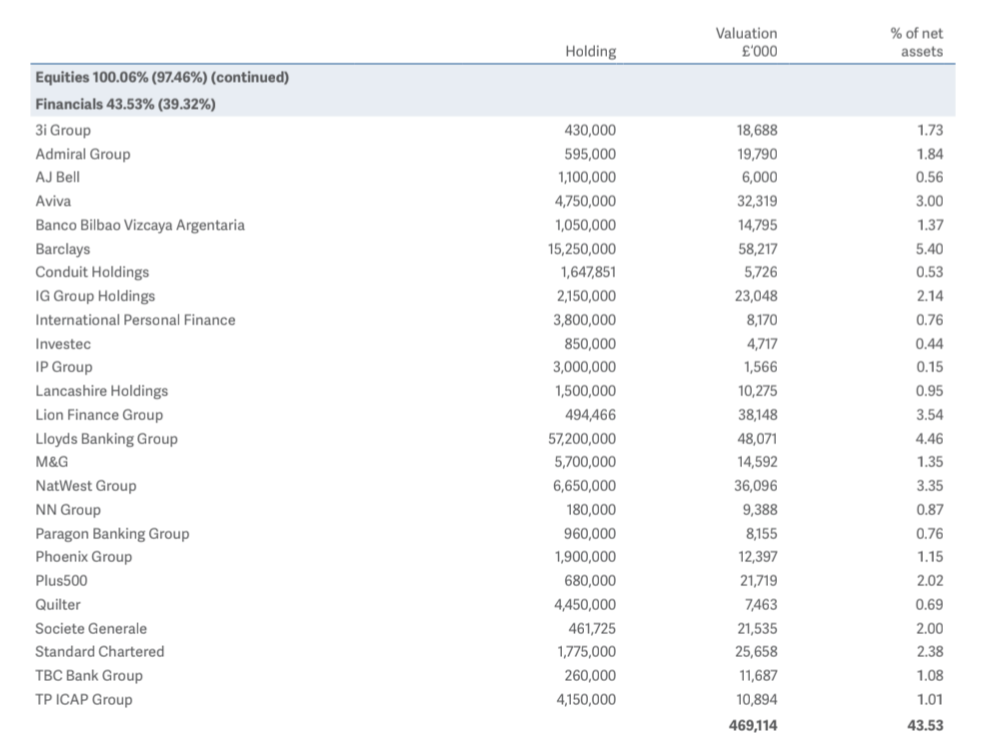Click TP ICAP holding '4,150,000'
994x736 pixels.
pos(586,700)
